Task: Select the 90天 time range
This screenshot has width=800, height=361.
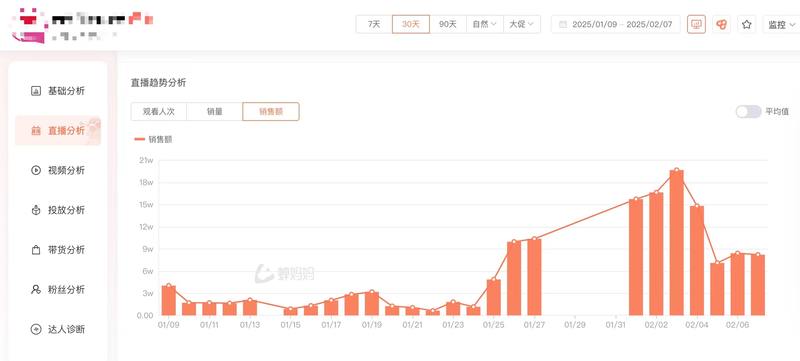Action: 448,24
